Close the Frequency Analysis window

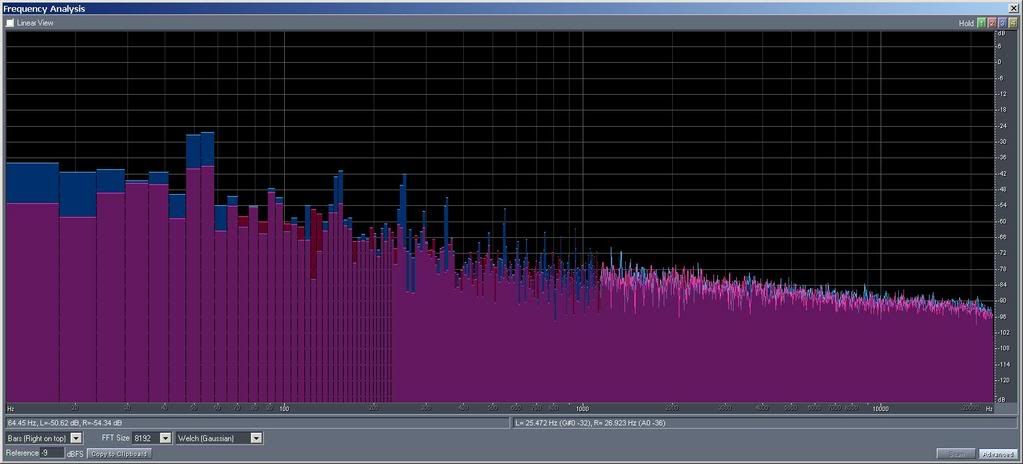click(x=1013, y=8)
